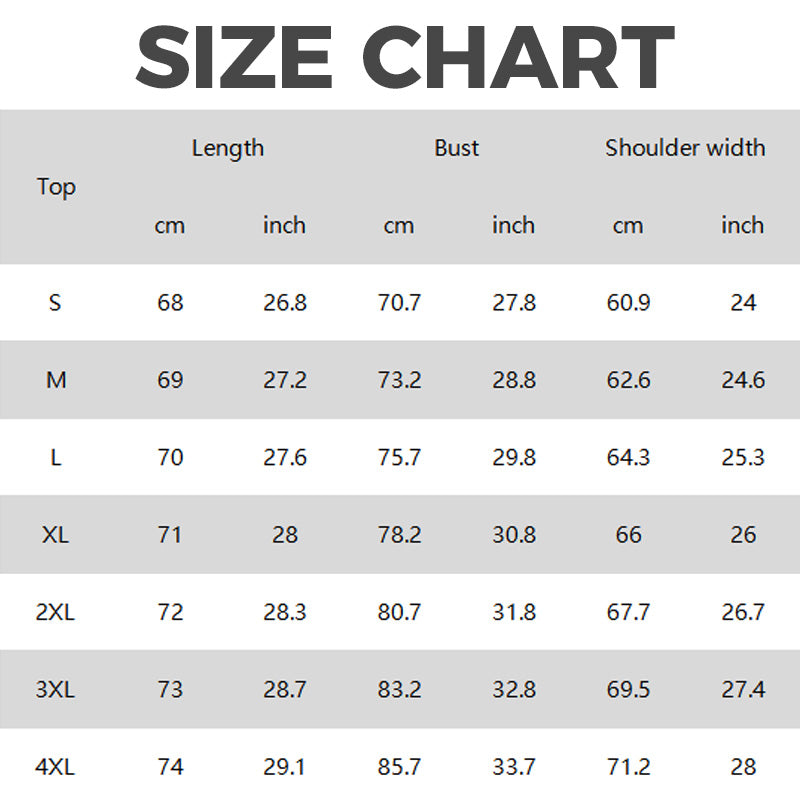Select the S size row label
The image size is (800, 800).
click(x=55, y=302)
